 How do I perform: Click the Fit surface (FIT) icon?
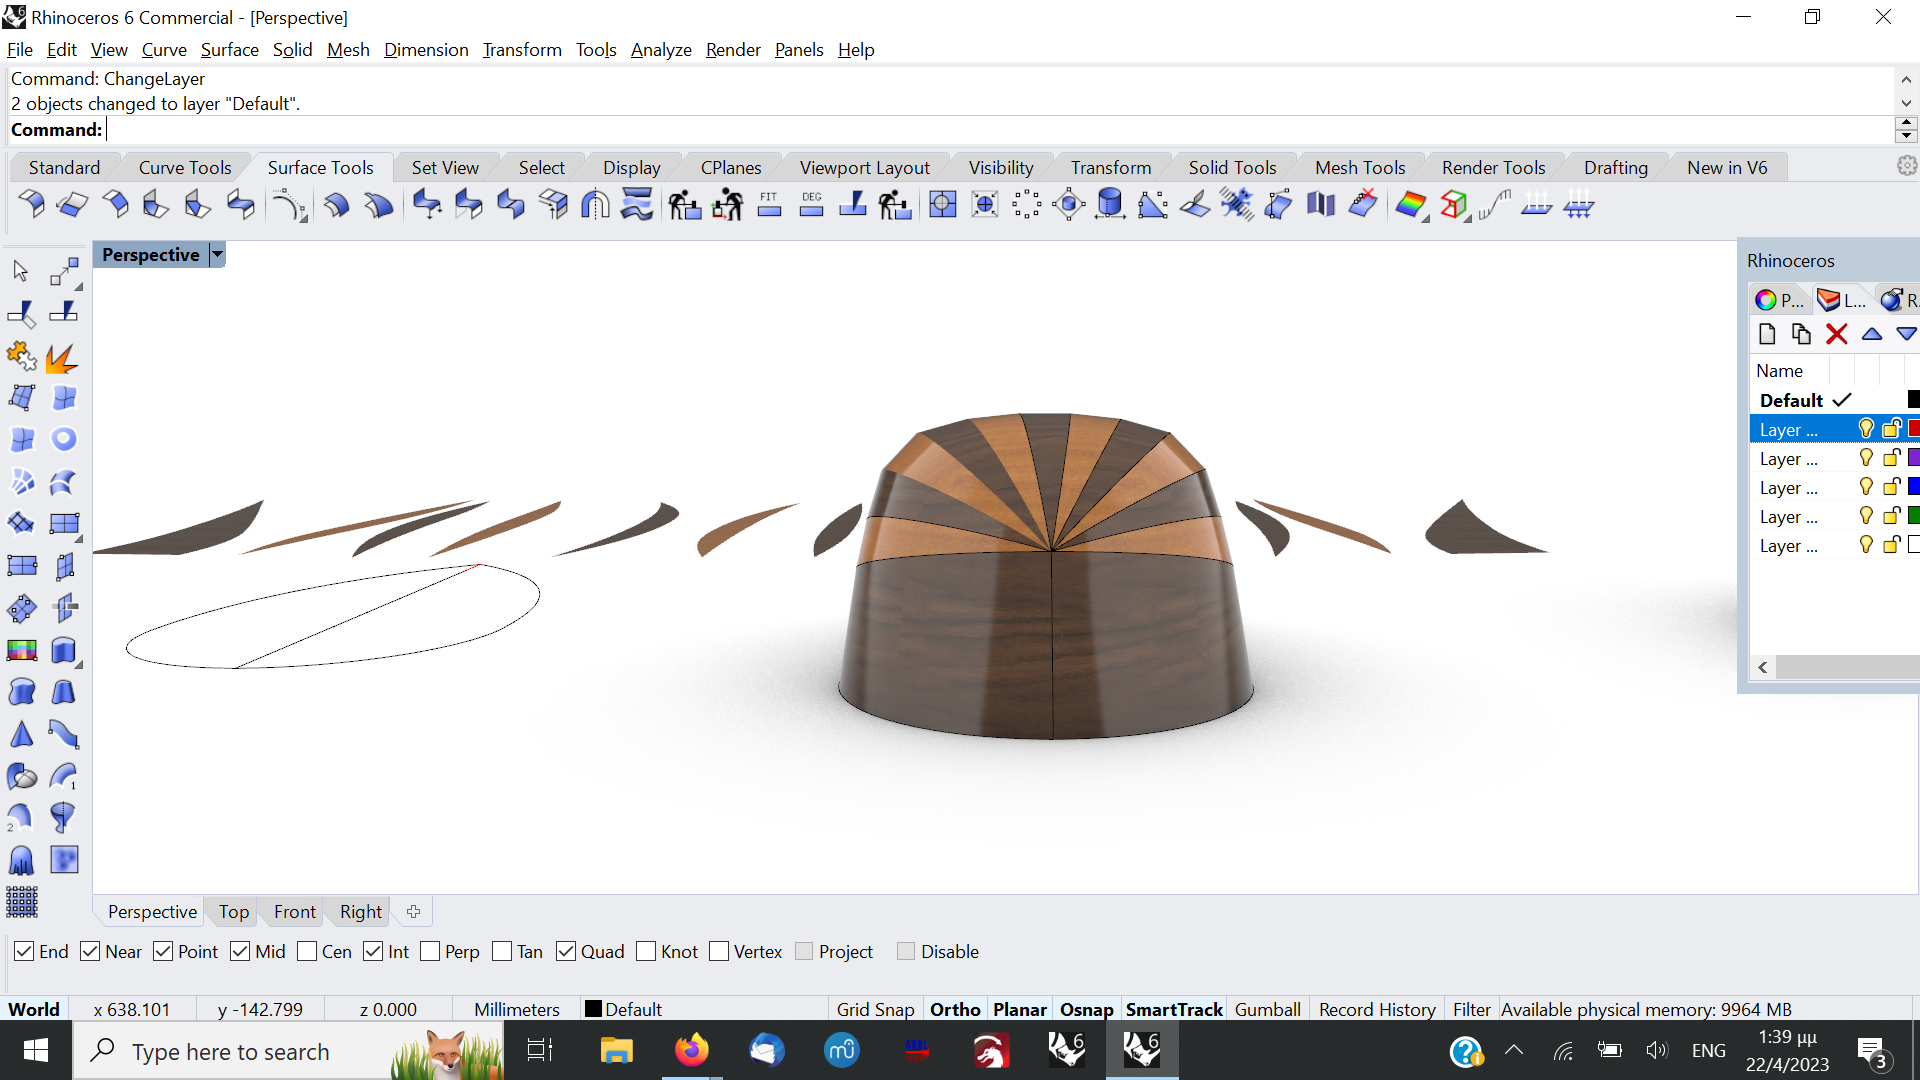pos(769,205)
